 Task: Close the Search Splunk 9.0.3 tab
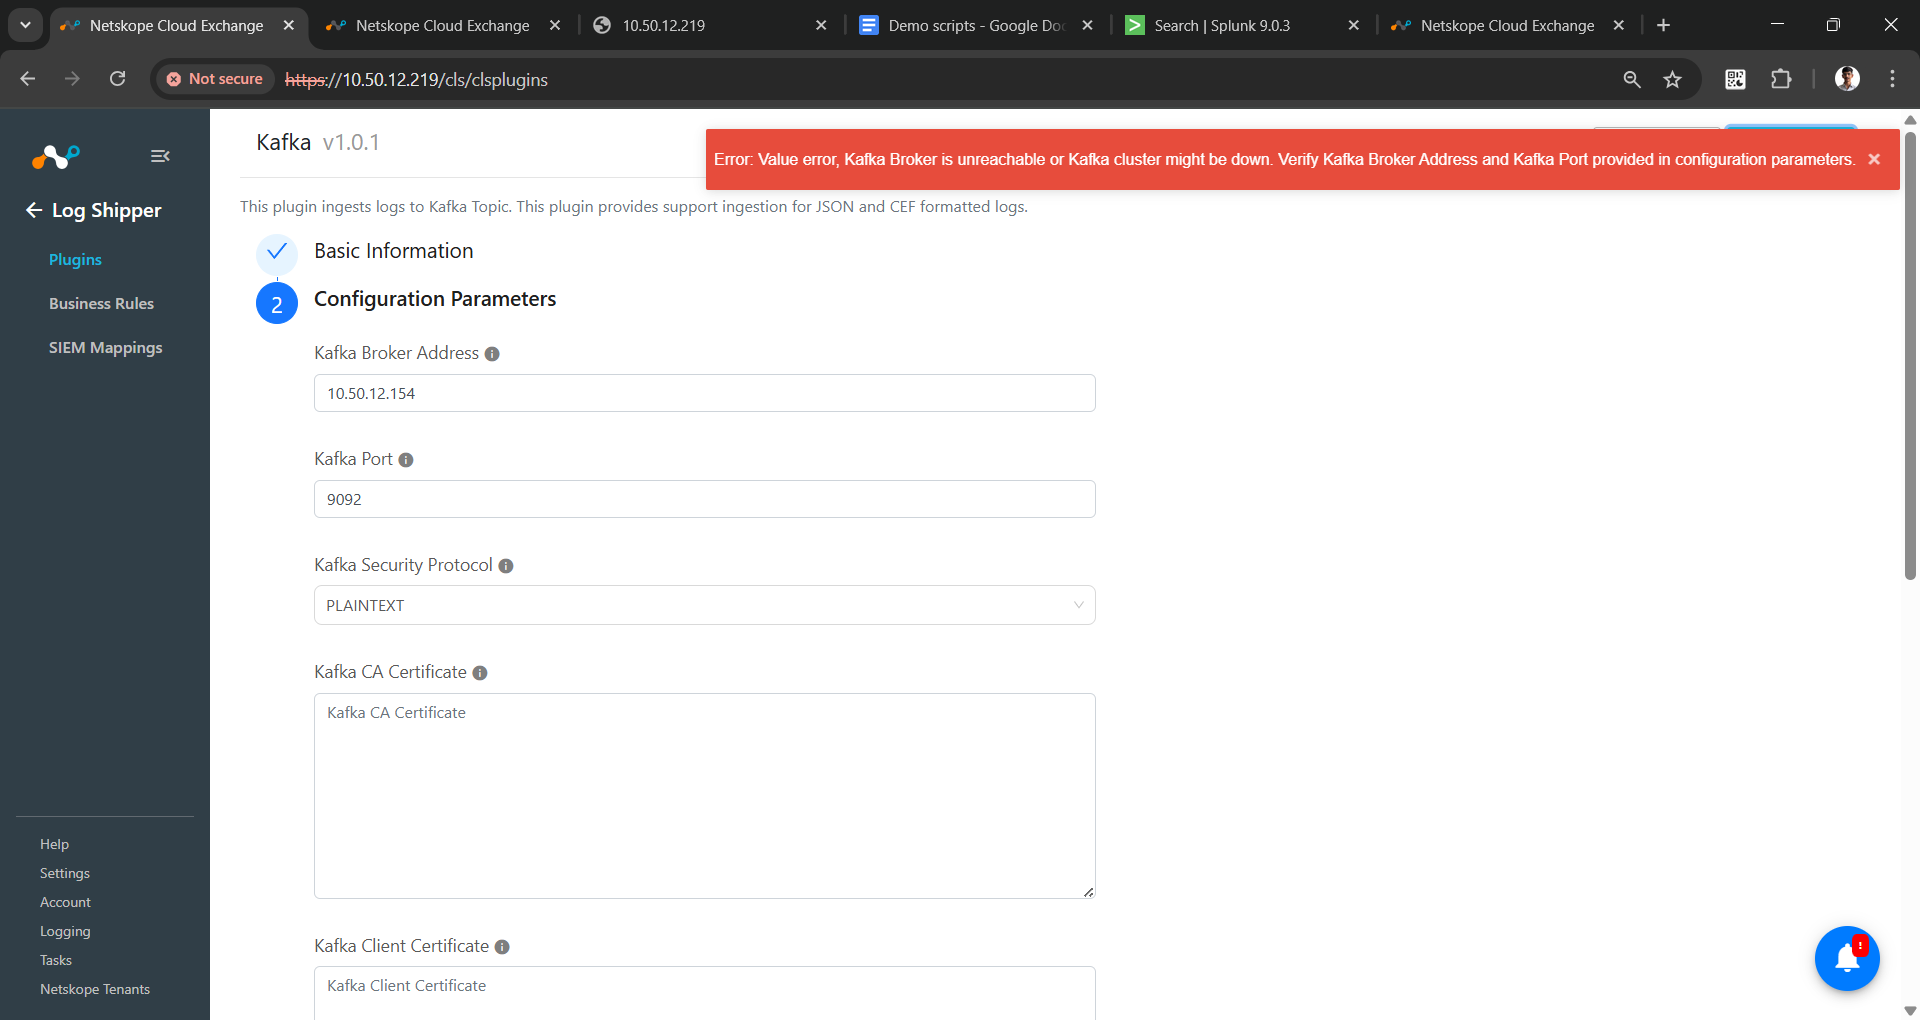[x=1354, y=25]
